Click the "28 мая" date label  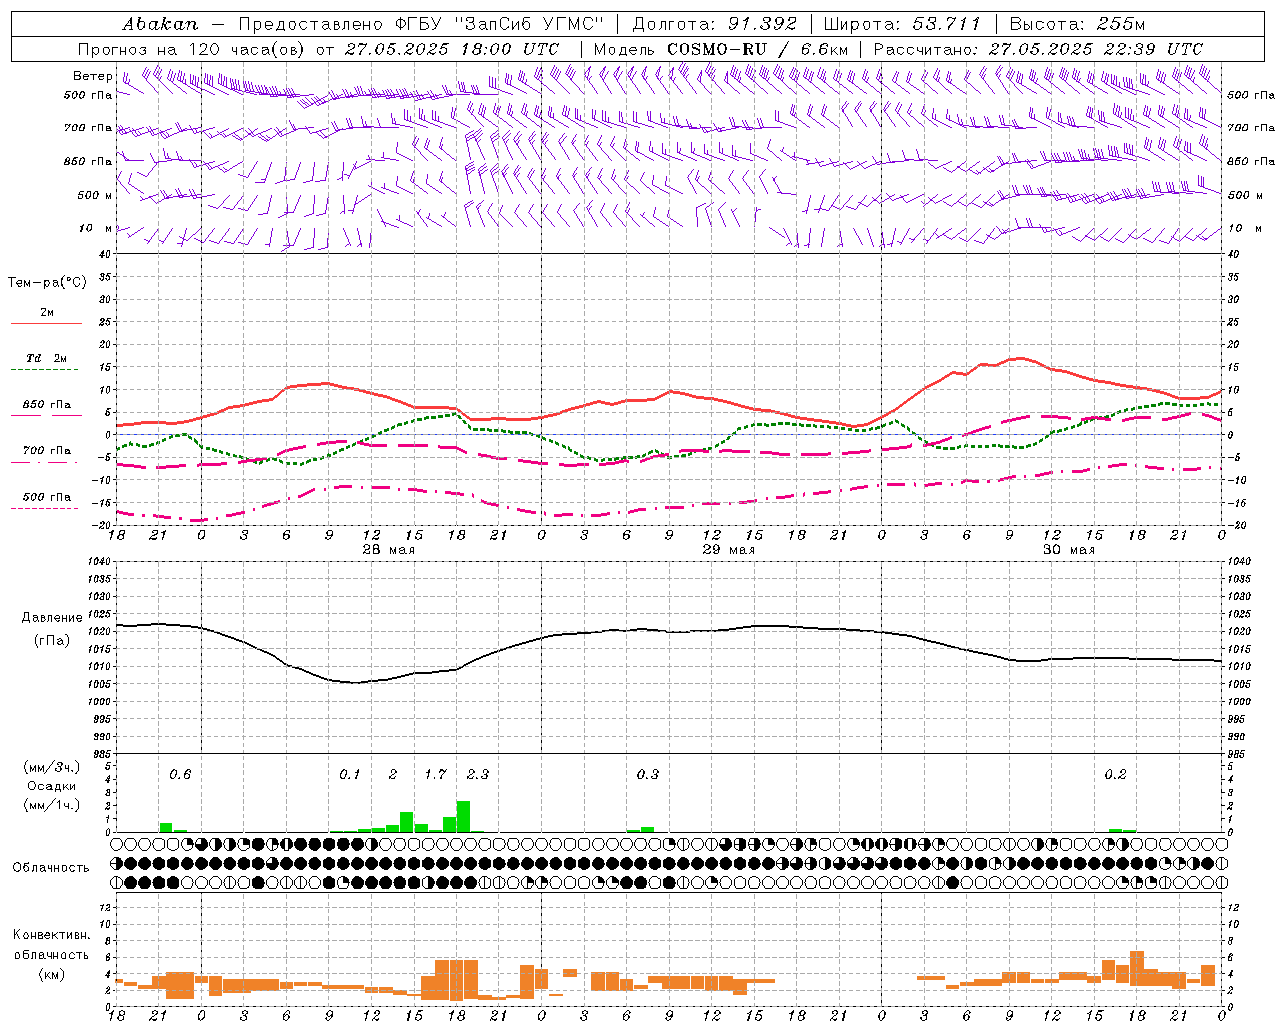pos(389,550)
